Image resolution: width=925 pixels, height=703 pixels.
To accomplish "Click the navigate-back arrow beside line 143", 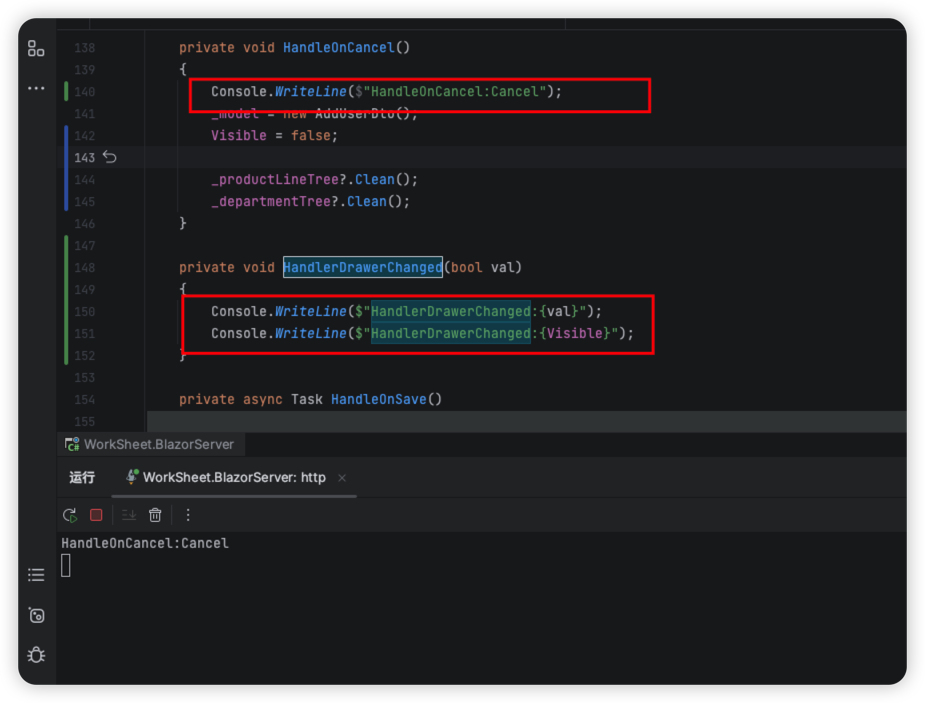I will (109, 157).
